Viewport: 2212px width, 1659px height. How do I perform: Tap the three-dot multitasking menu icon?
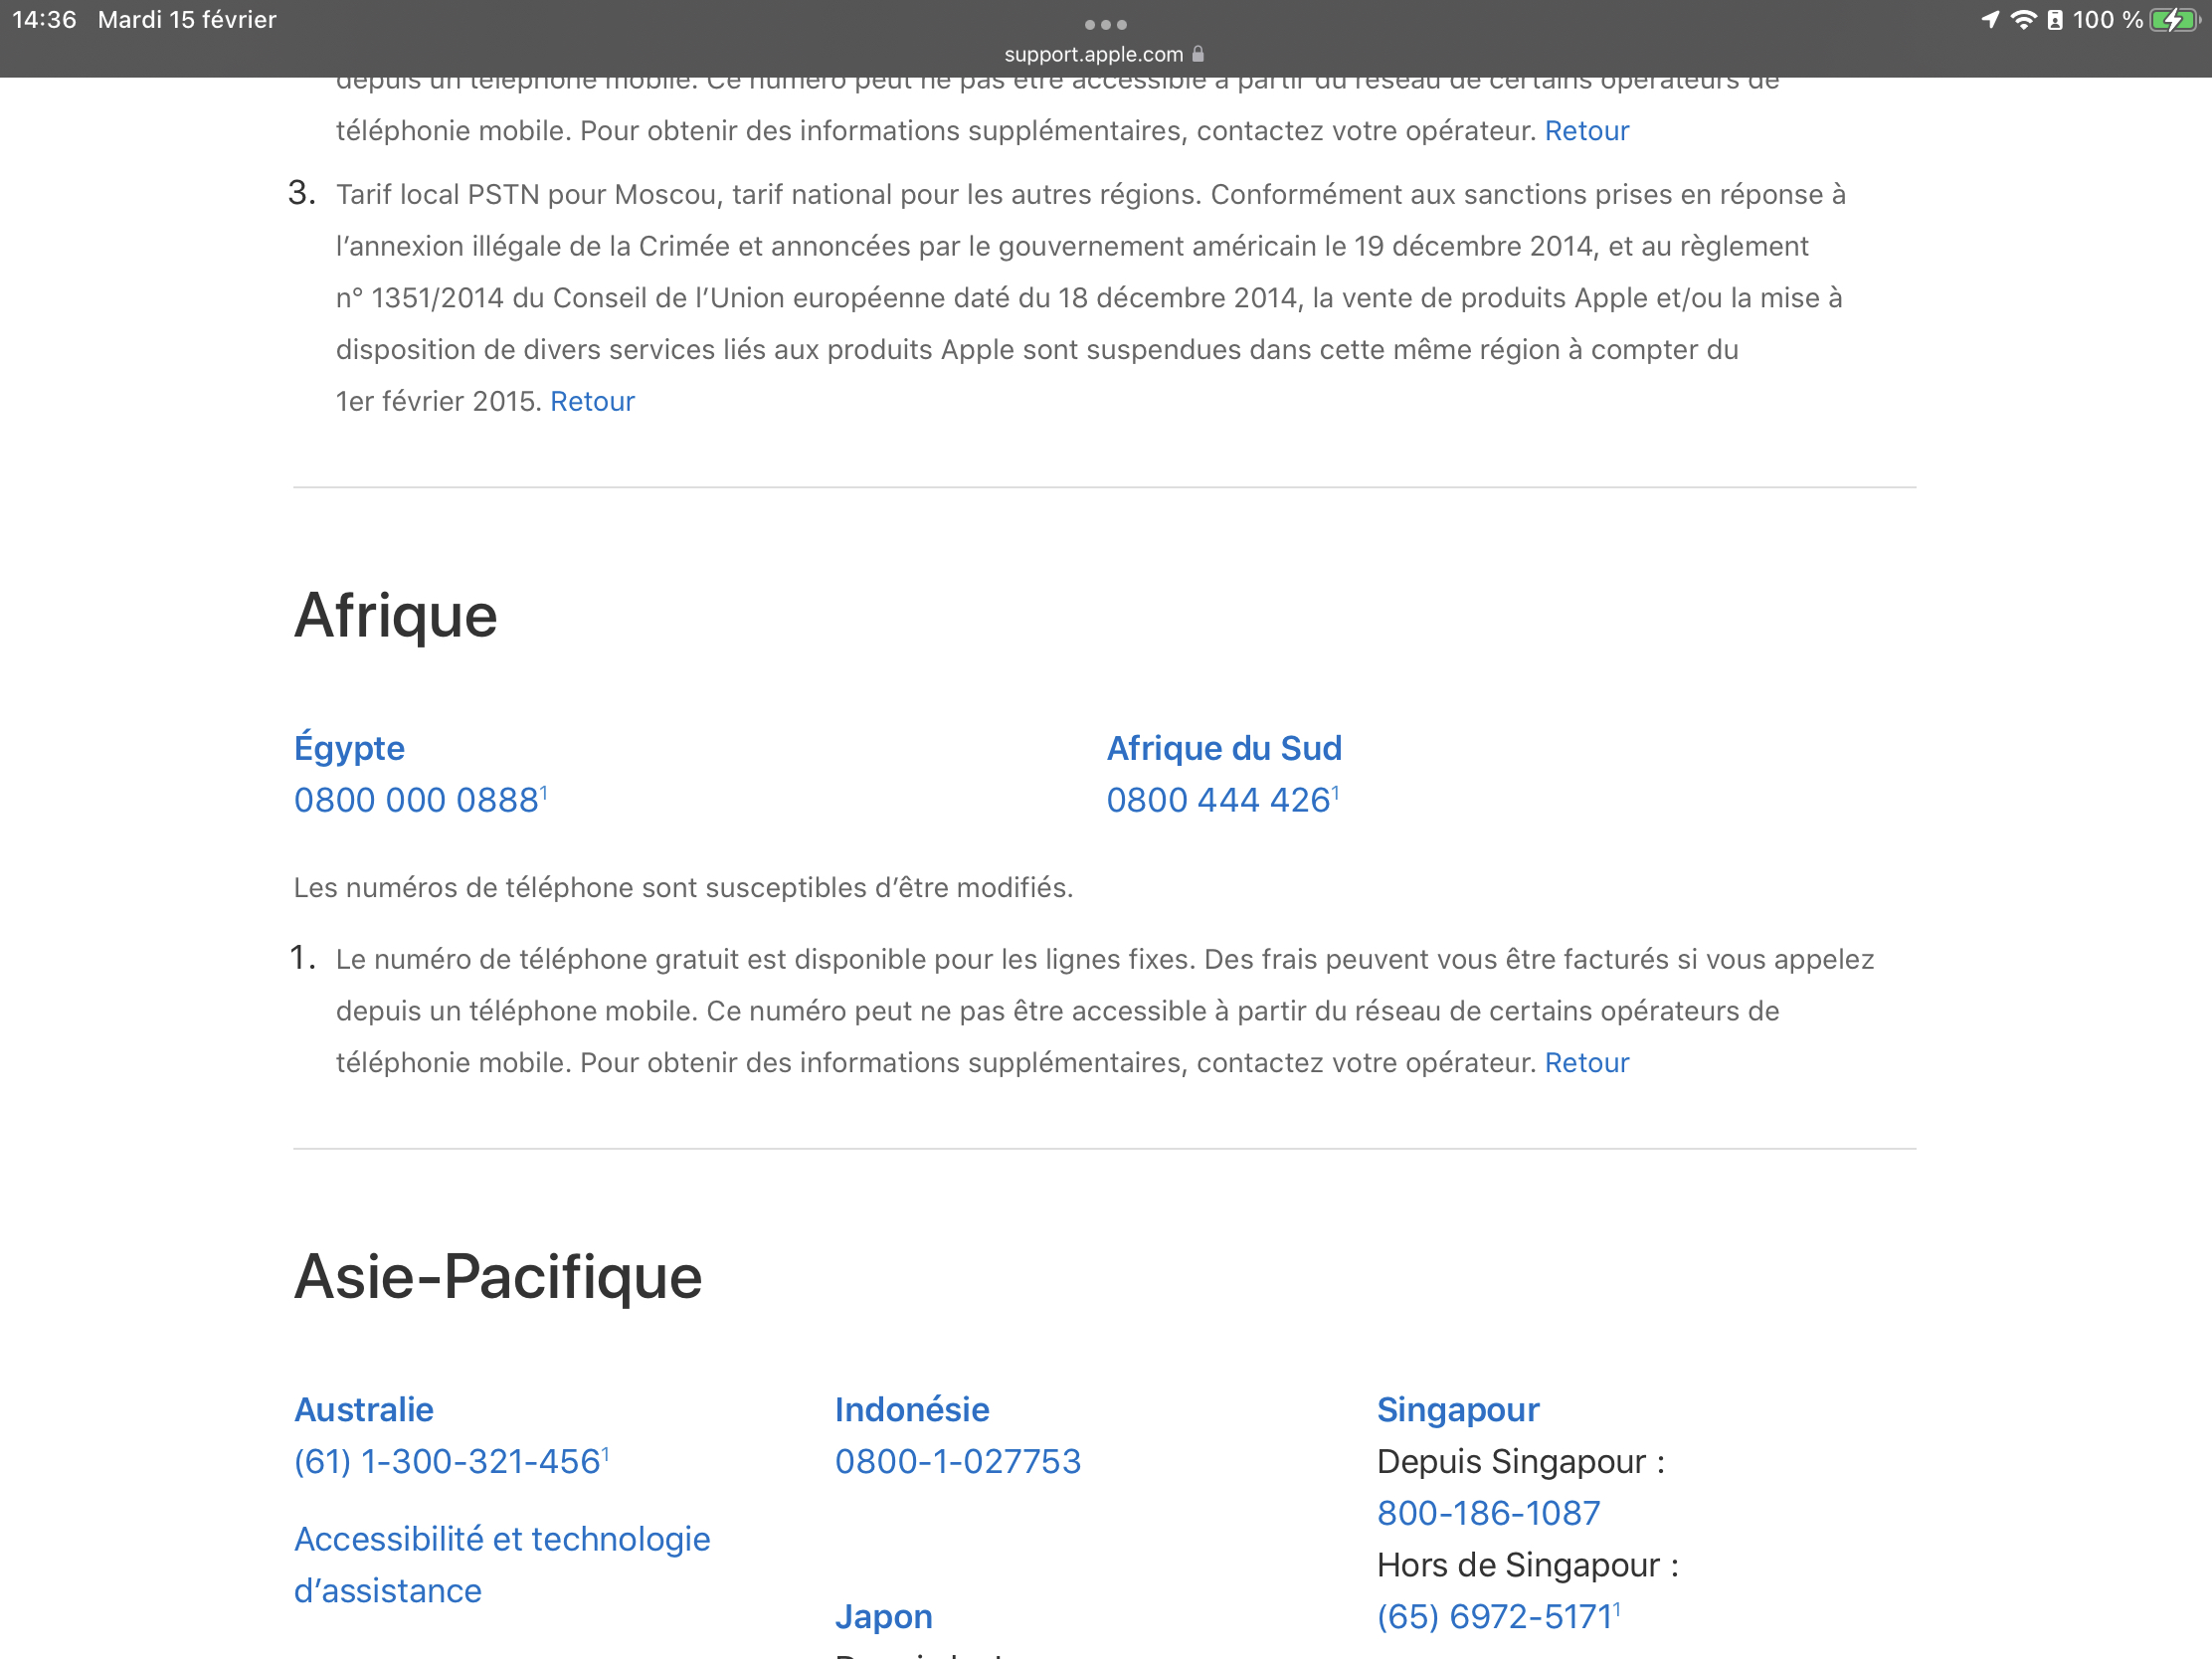[x=1105, y=24]
